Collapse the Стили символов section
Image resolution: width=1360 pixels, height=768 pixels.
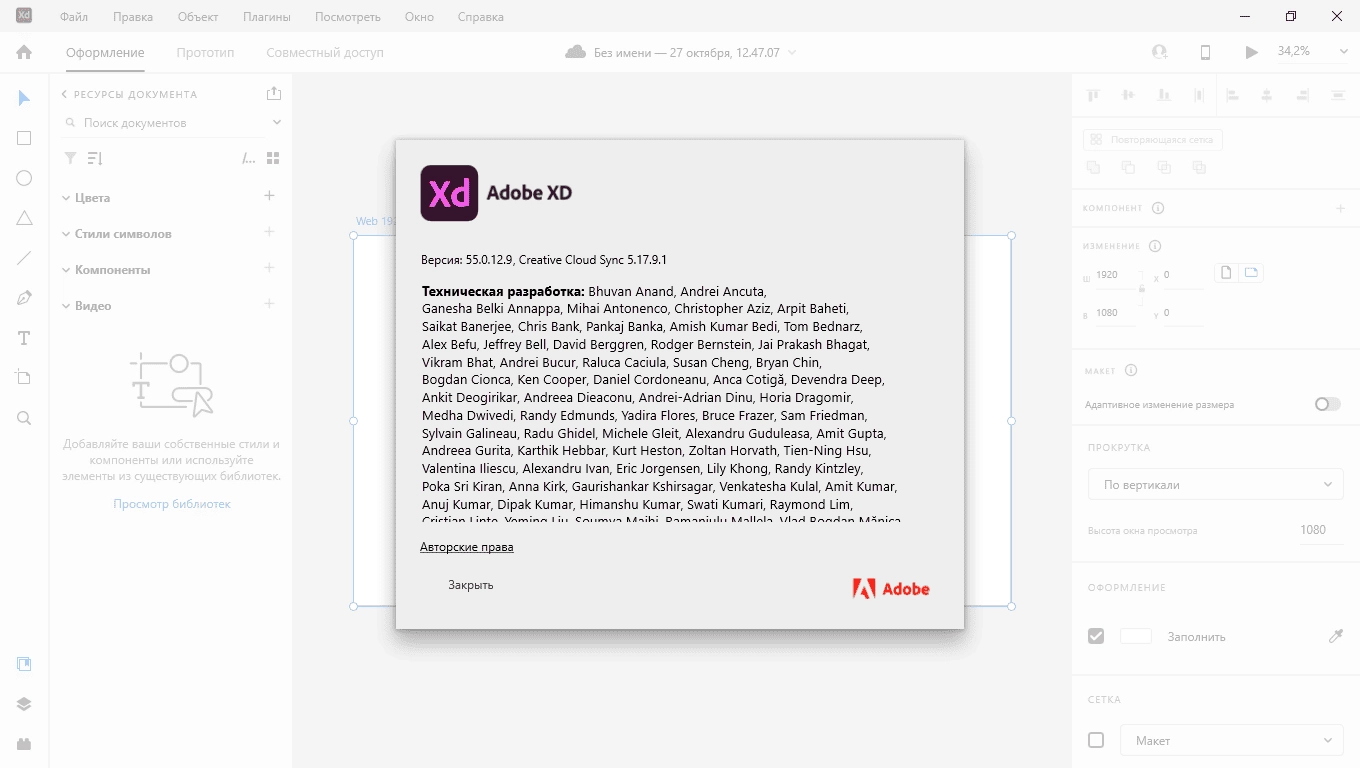[66, 234]
